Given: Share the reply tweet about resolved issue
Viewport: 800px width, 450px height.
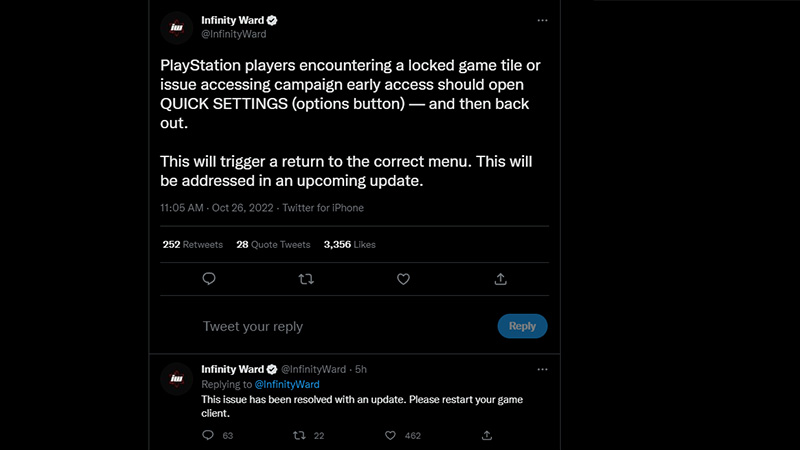Looking at the screenshot, I should pos(487,435).
